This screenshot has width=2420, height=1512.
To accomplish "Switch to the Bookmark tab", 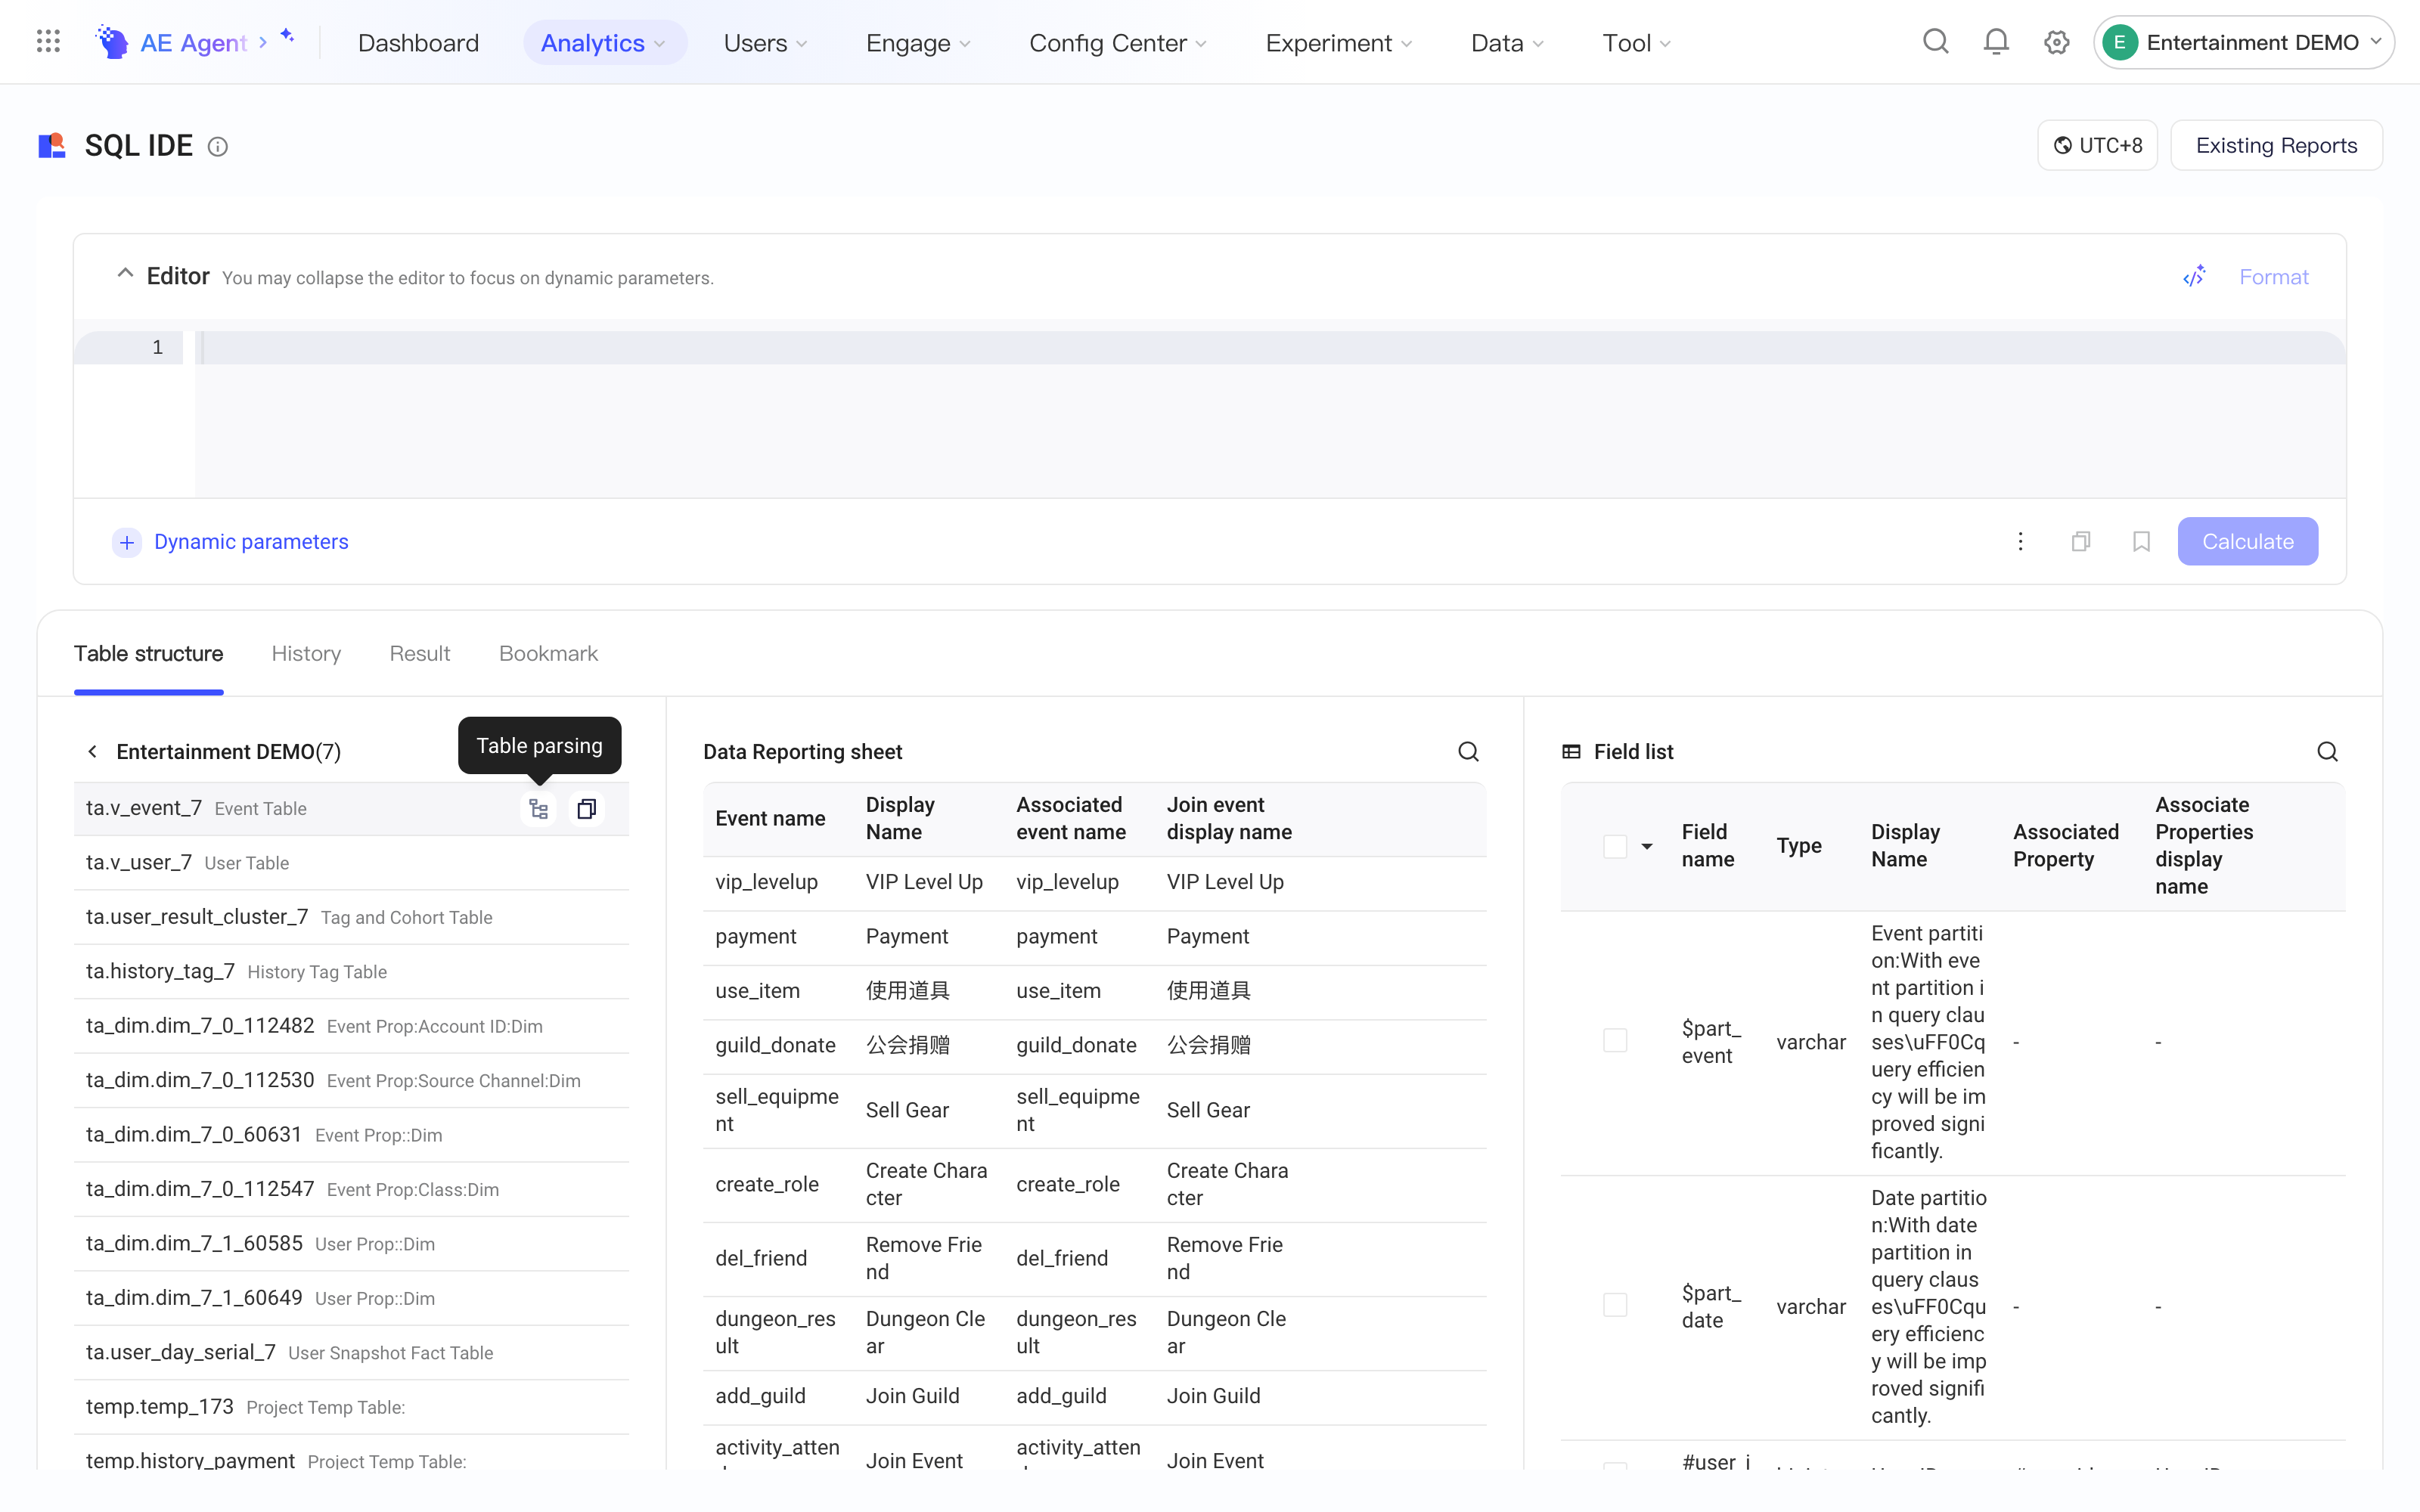I will [x=548, y=654].
